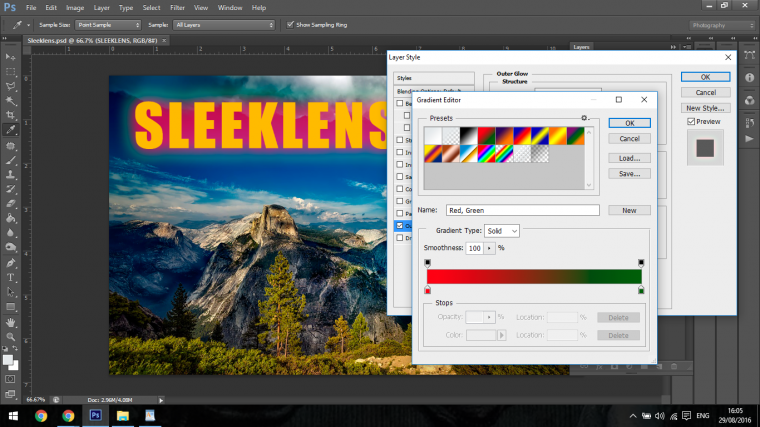Select the Rectangle shape tool
The width and height of the screenshot is (760, 427).
tap(10, 307)
